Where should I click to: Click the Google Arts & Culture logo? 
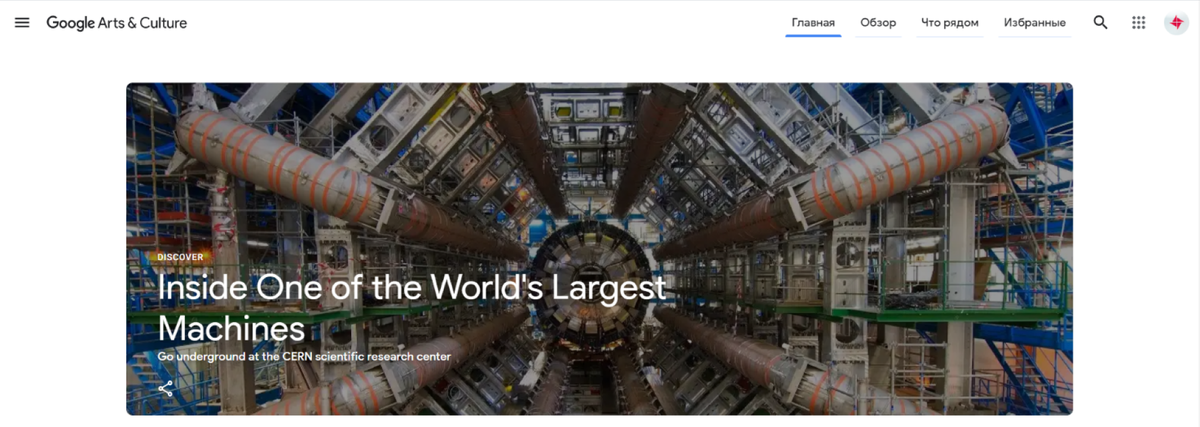[117, 23]
